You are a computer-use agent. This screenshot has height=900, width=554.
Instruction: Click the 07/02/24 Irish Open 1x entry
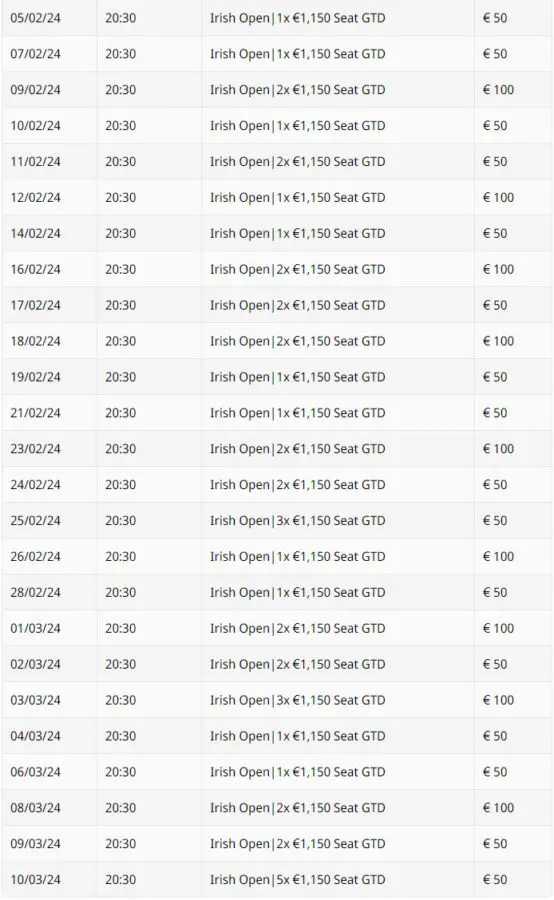tap(297, 54)
